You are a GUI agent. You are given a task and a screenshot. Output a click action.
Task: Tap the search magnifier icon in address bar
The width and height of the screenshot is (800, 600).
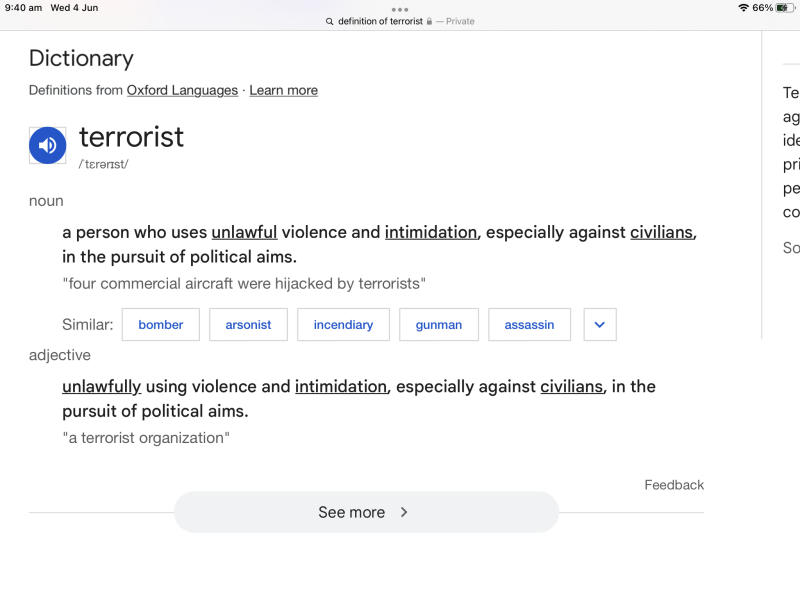click(x=330, y=21)
